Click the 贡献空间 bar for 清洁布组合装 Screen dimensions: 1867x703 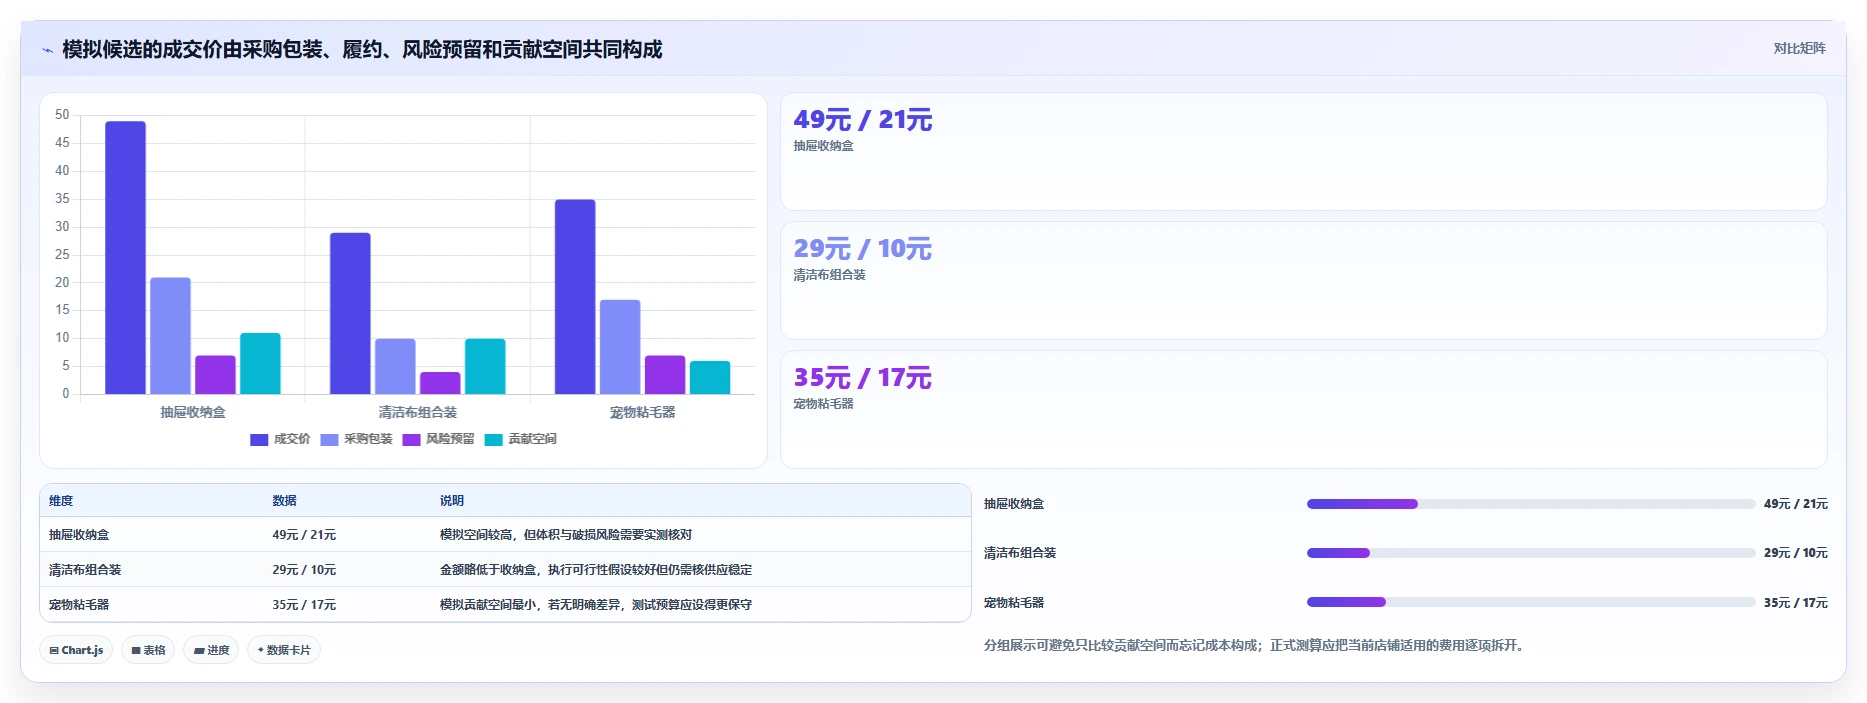485,366
